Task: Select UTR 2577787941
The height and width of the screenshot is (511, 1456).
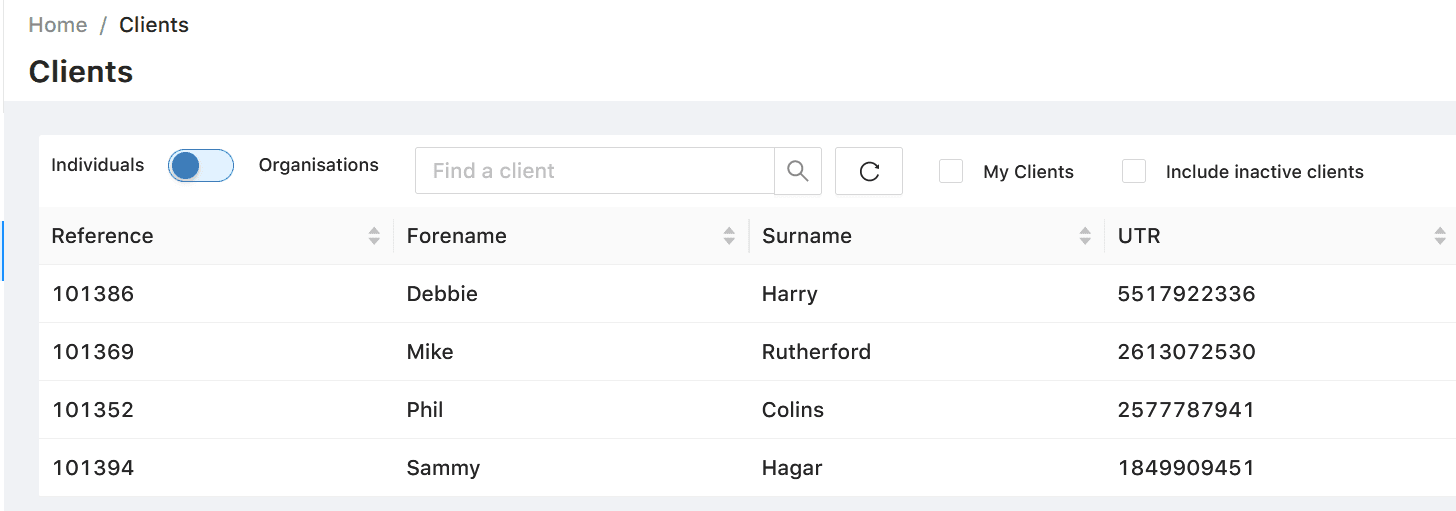Action: coord(1186,410)
